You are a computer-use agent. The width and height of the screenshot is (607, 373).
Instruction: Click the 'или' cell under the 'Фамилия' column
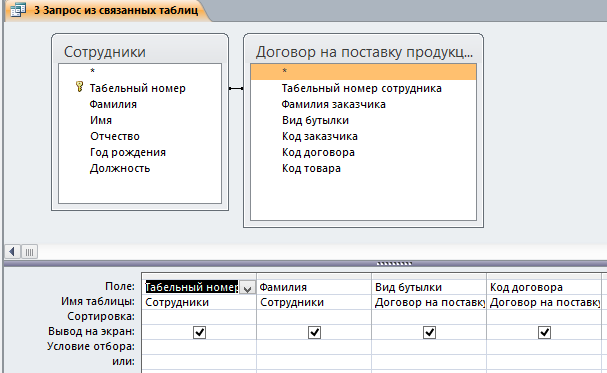point(314,362)
